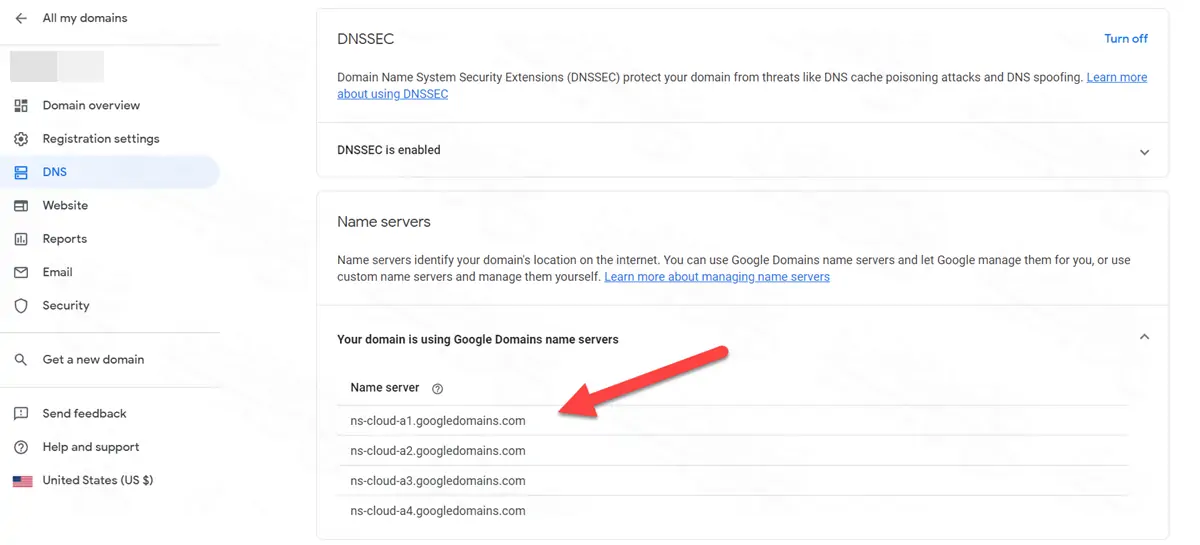Image resolution: width=1200 pixels, height=545 pixels.
Task: Select the ns-cloud-a1.googledomains.com name server row
Action: 438,421
